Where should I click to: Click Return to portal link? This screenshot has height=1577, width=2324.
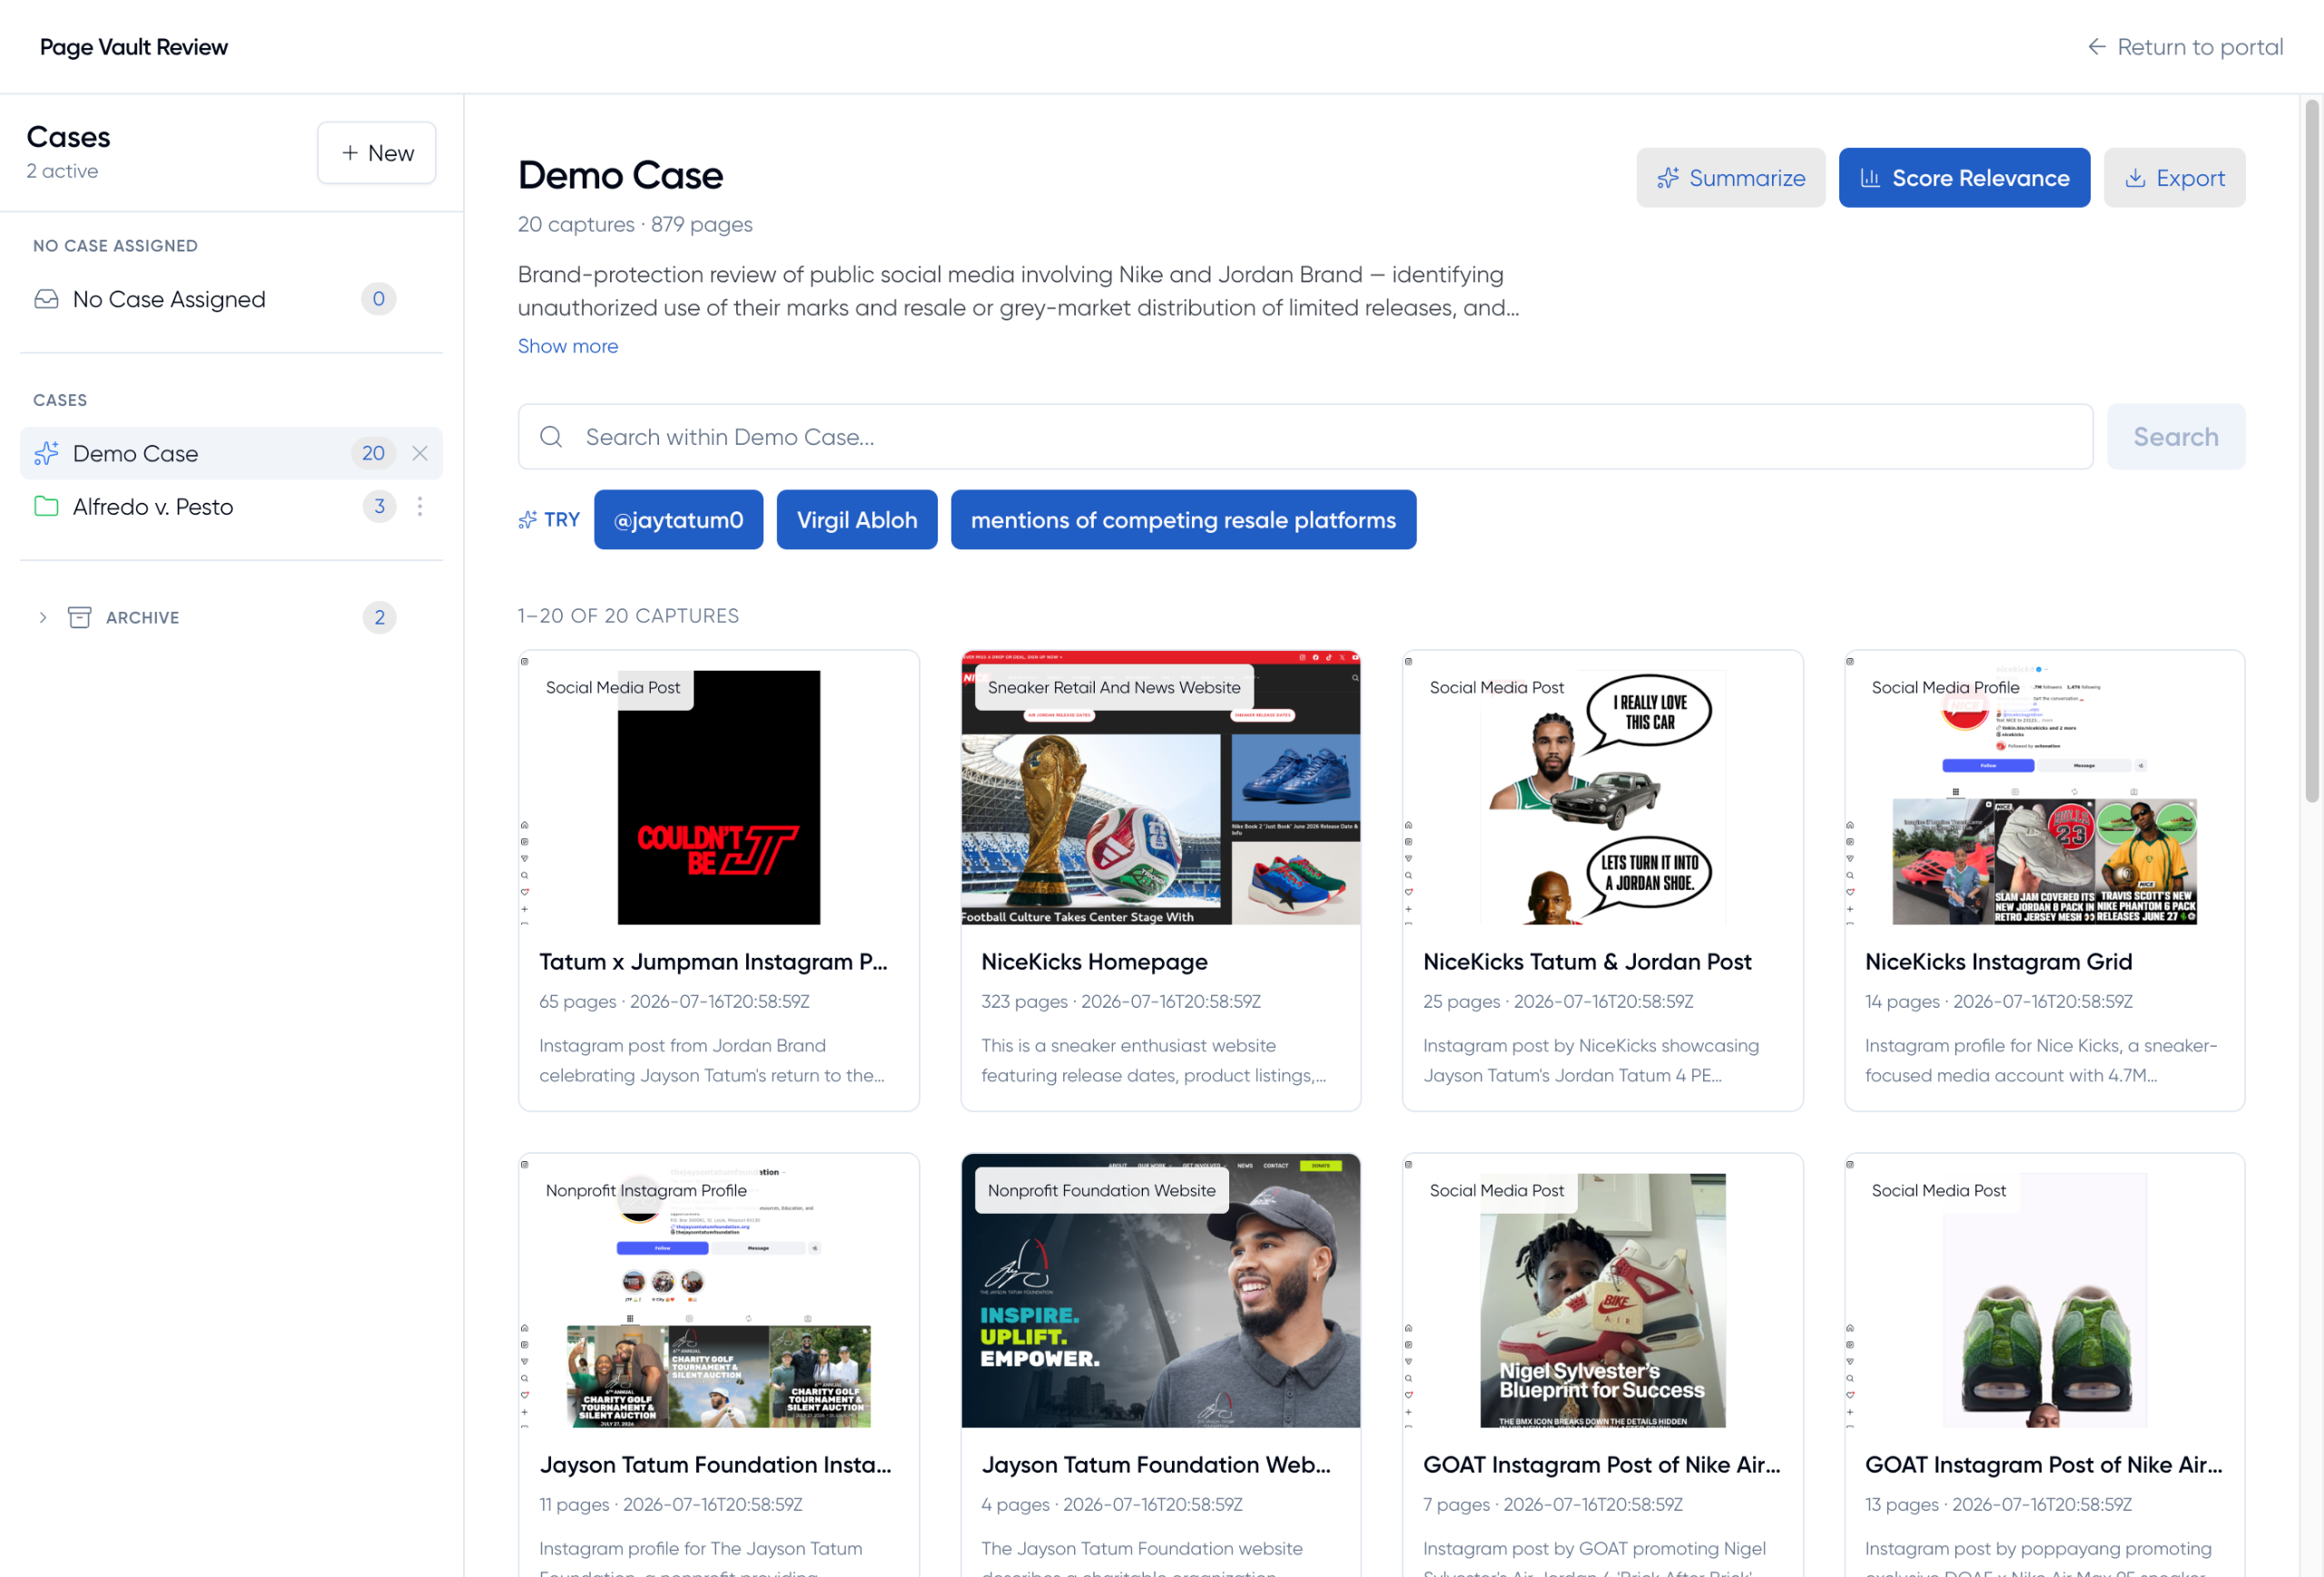click(x=2184, y=47)
